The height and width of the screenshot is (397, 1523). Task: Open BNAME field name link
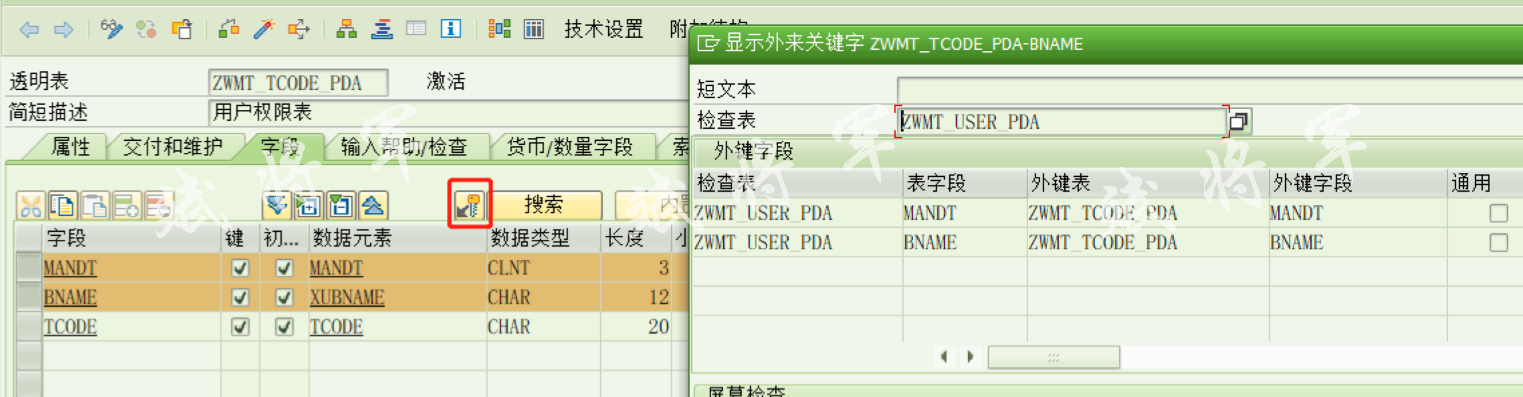(x=69, y=298)
